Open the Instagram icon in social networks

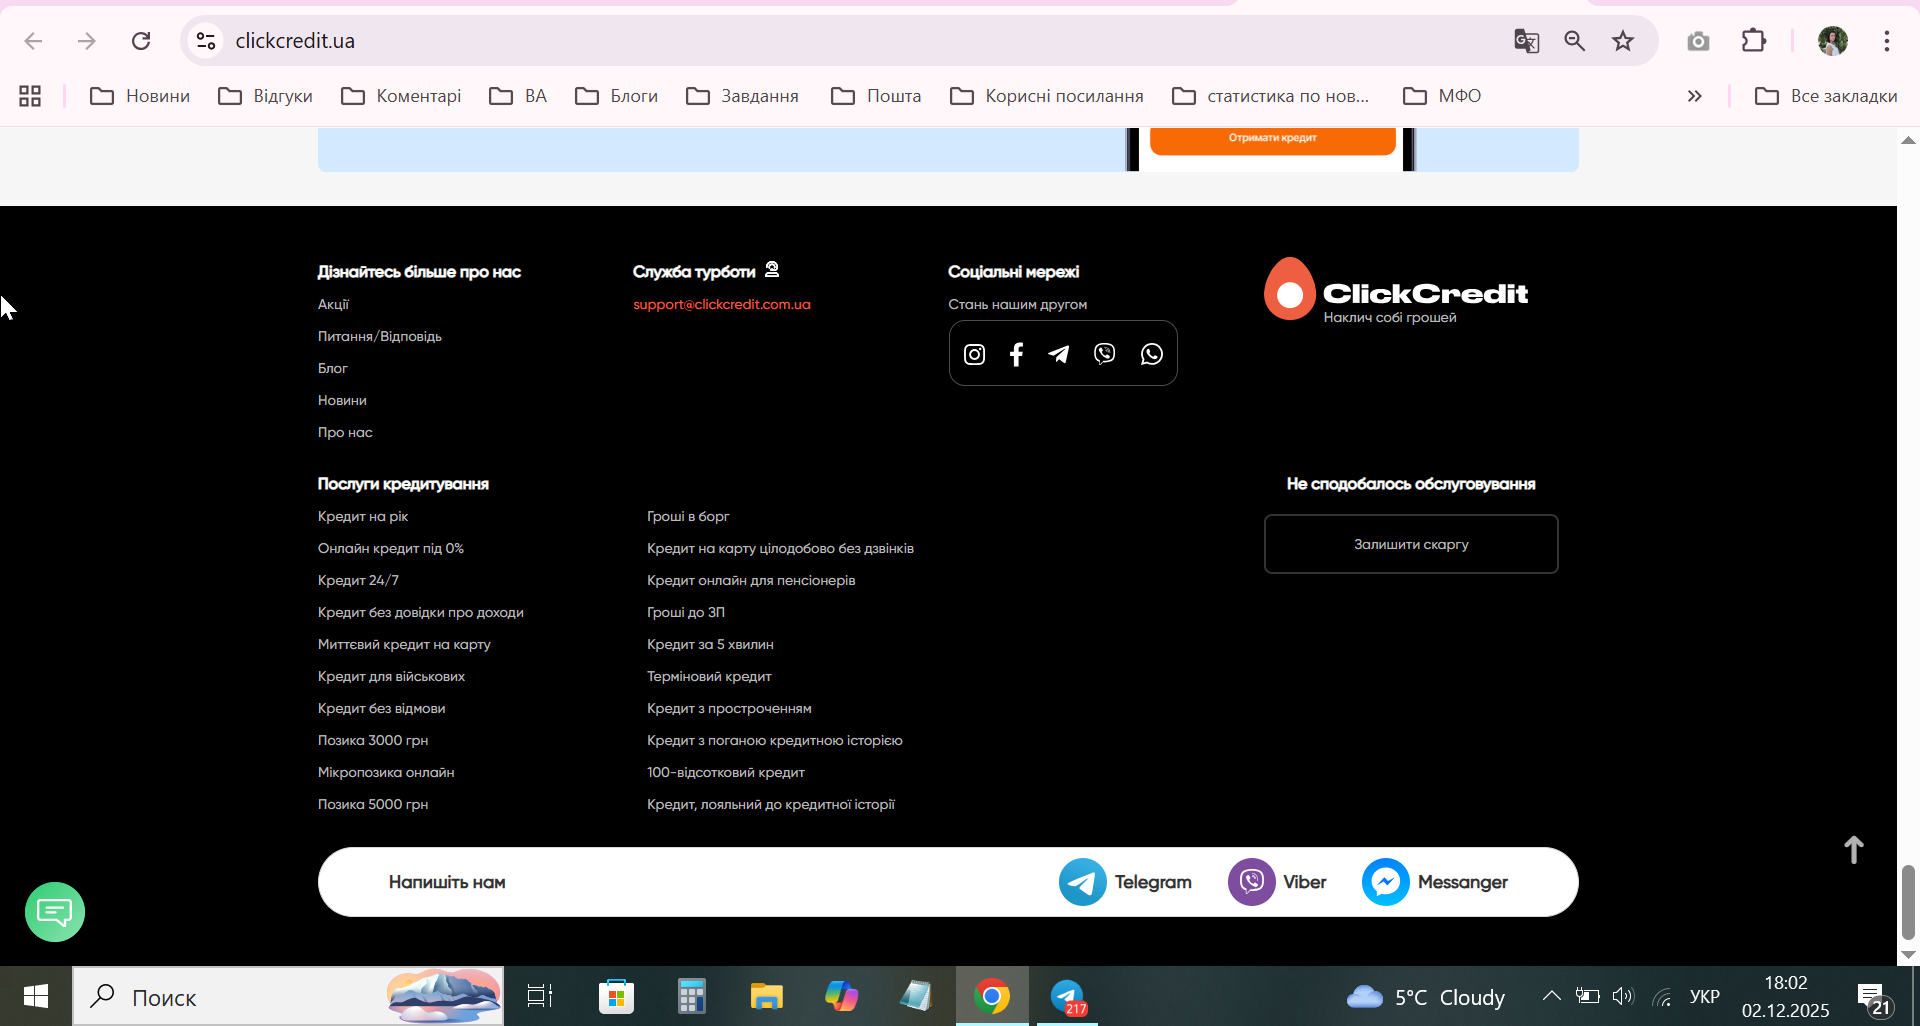pyautogui.click(x=974, y=354)
